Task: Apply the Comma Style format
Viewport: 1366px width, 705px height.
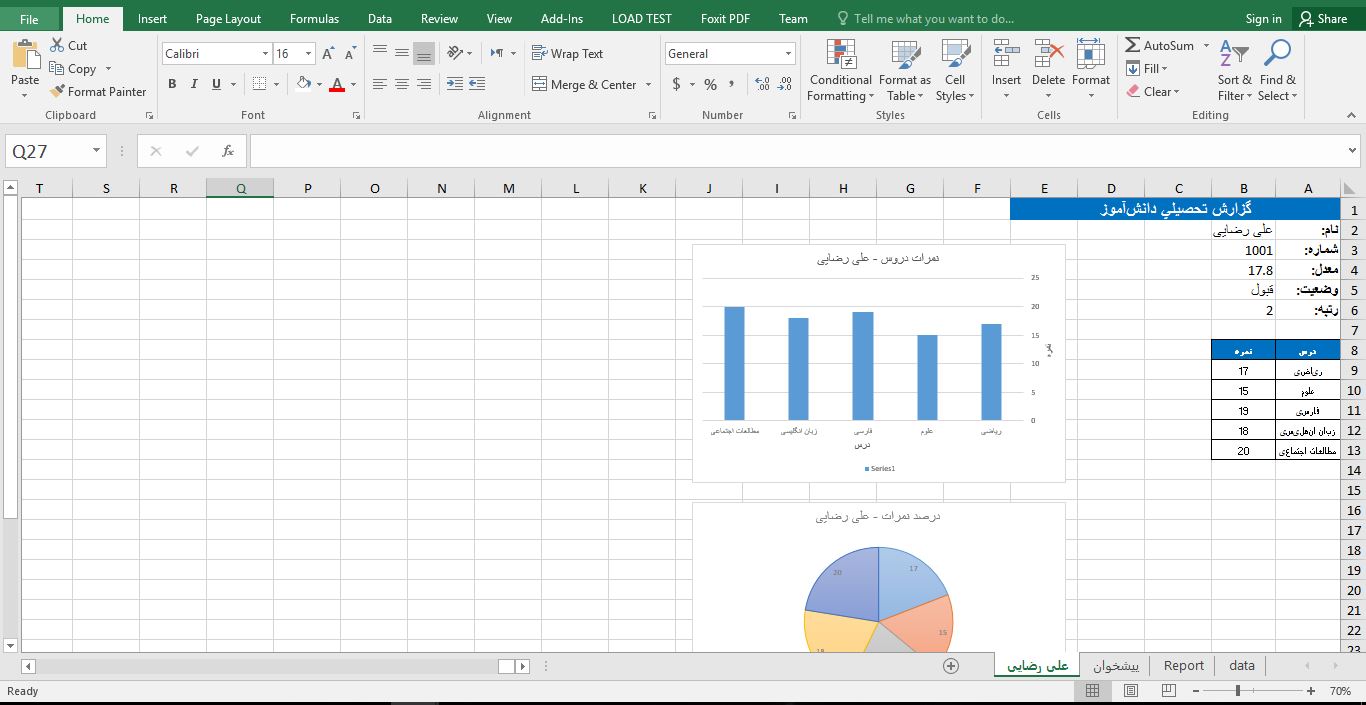Action: point(731,84)
